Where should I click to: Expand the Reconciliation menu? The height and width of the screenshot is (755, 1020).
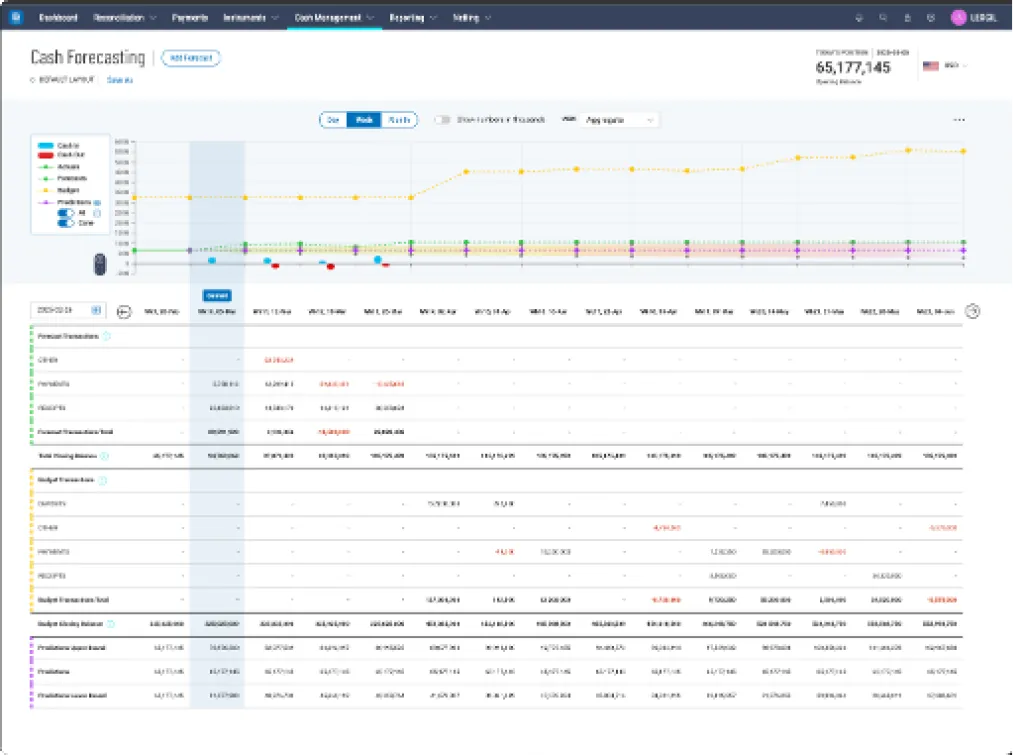(x=118, y=18)
